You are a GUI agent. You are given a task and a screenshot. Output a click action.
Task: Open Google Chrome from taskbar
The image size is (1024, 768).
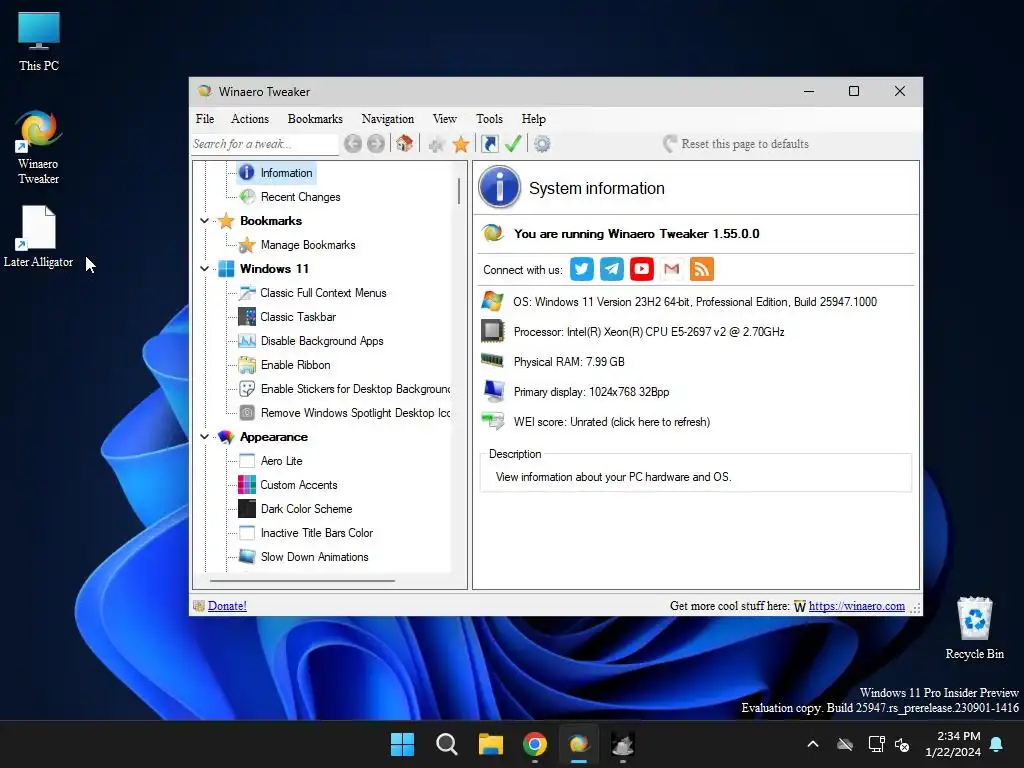pyautogui.click(x=535, y=744)
